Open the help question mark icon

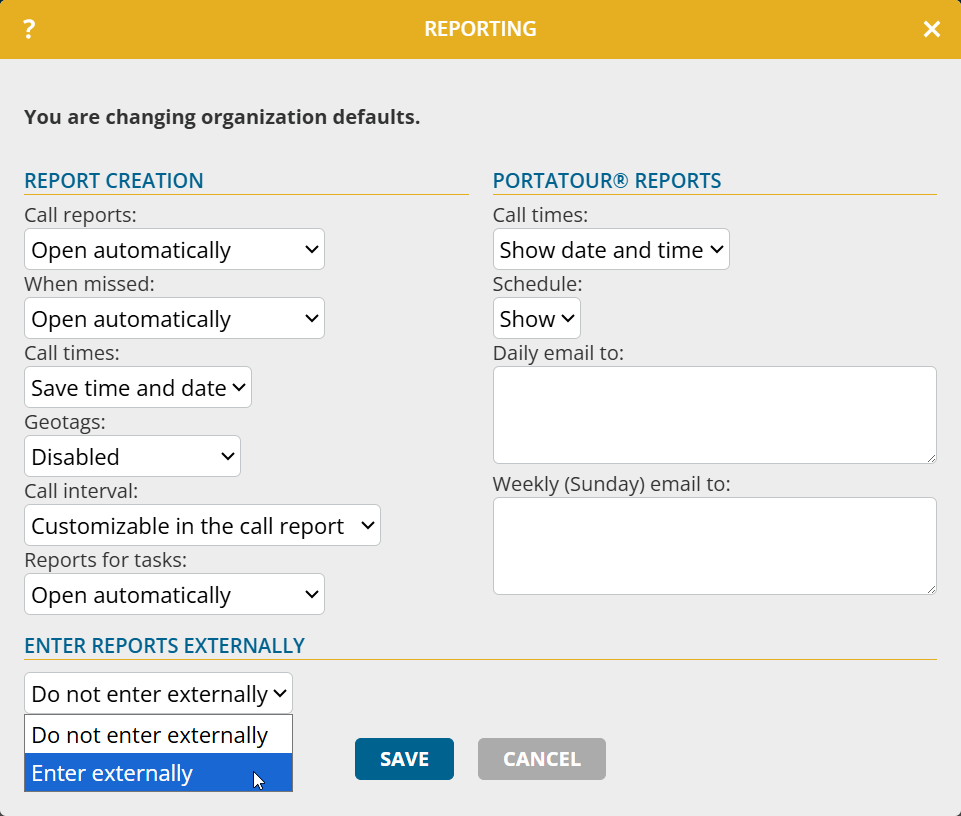click(x=29, y=29)
